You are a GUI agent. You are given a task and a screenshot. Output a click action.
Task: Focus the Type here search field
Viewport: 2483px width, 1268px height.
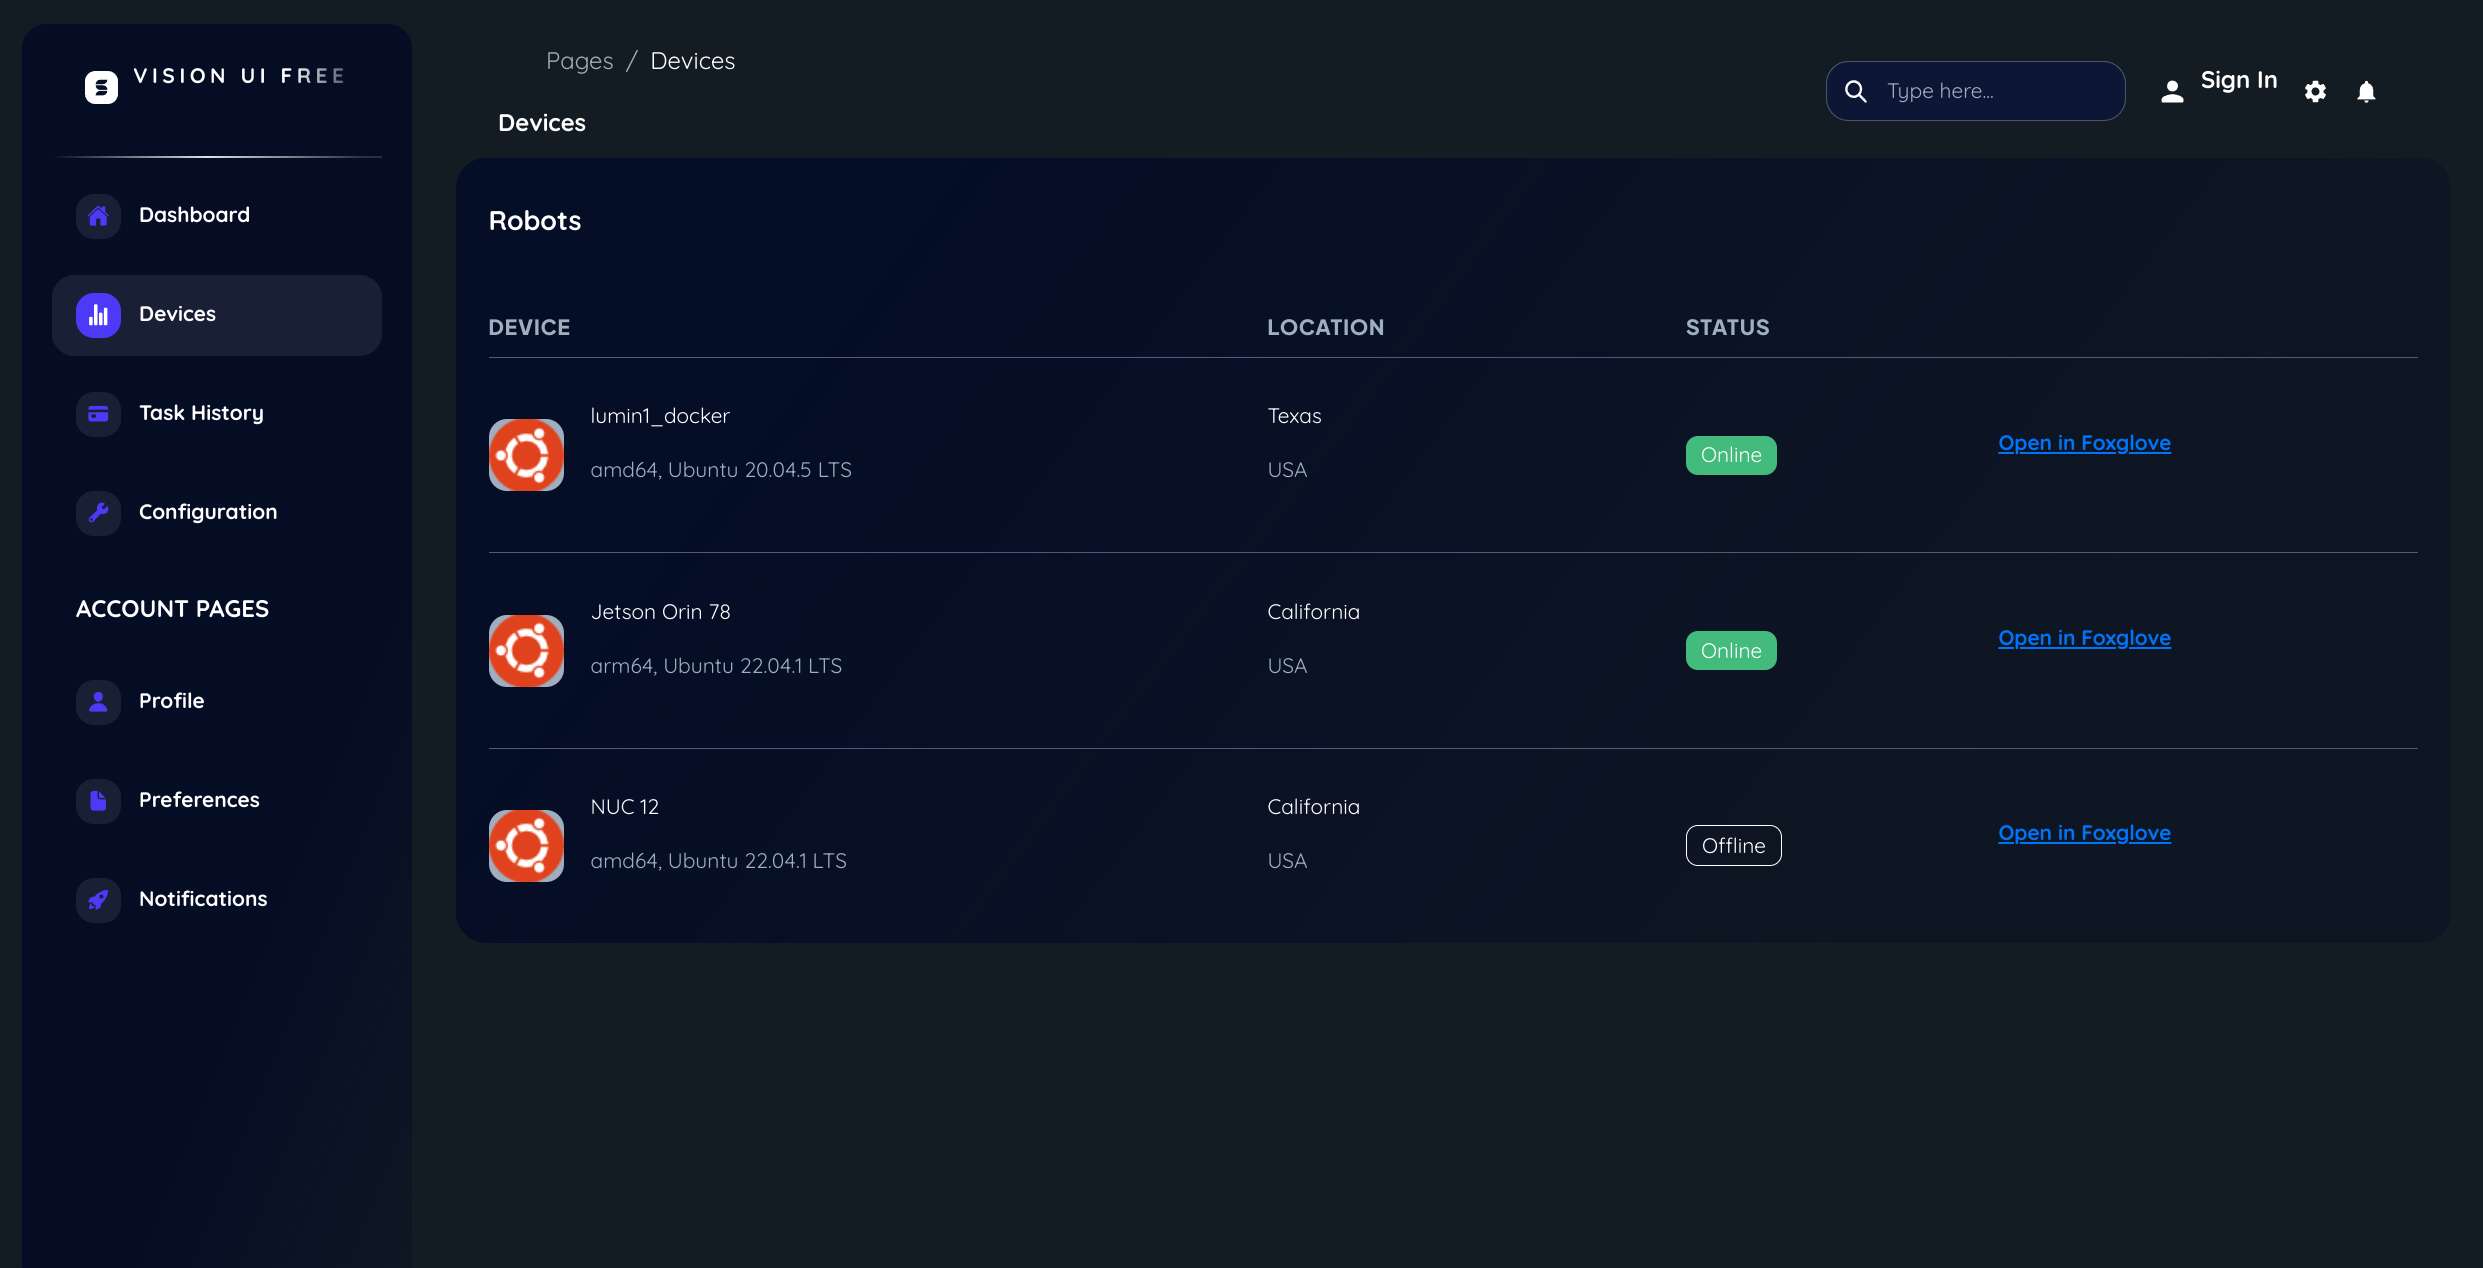coord(1995,91)
